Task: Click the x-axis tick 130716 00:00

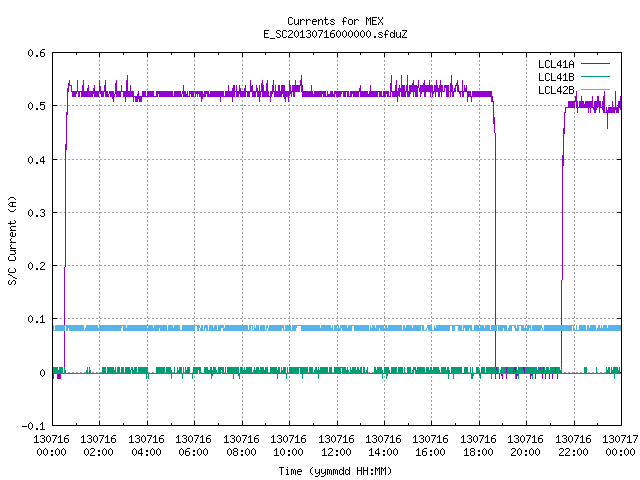Action: tap(51, 446)
